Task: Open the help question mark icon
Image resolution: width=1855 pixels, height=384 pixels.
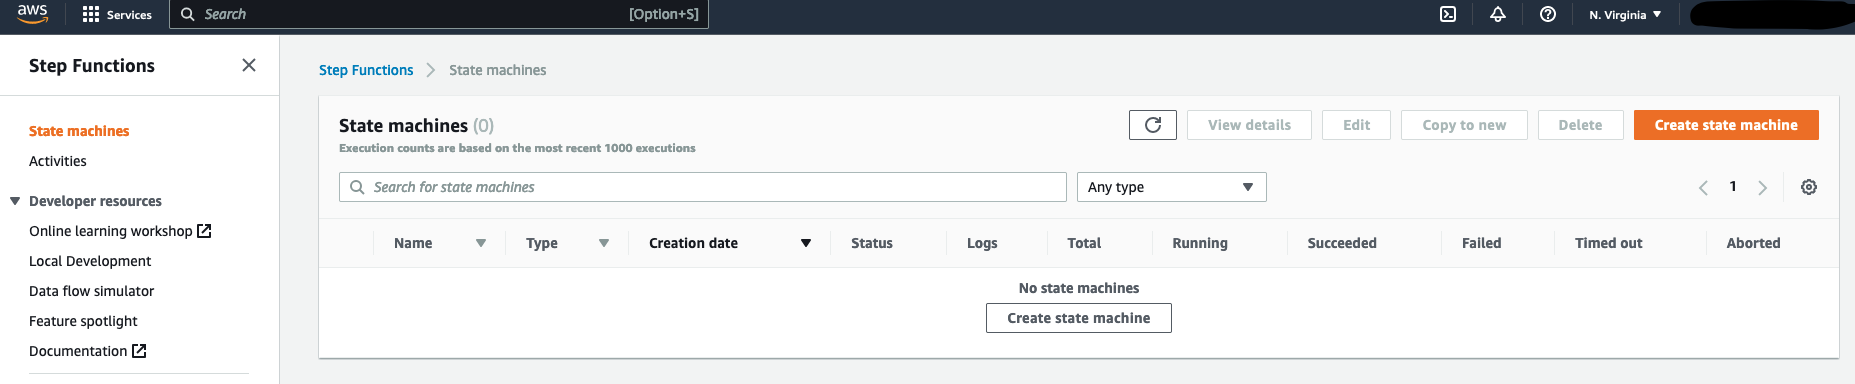Action: click(1547, 14)
